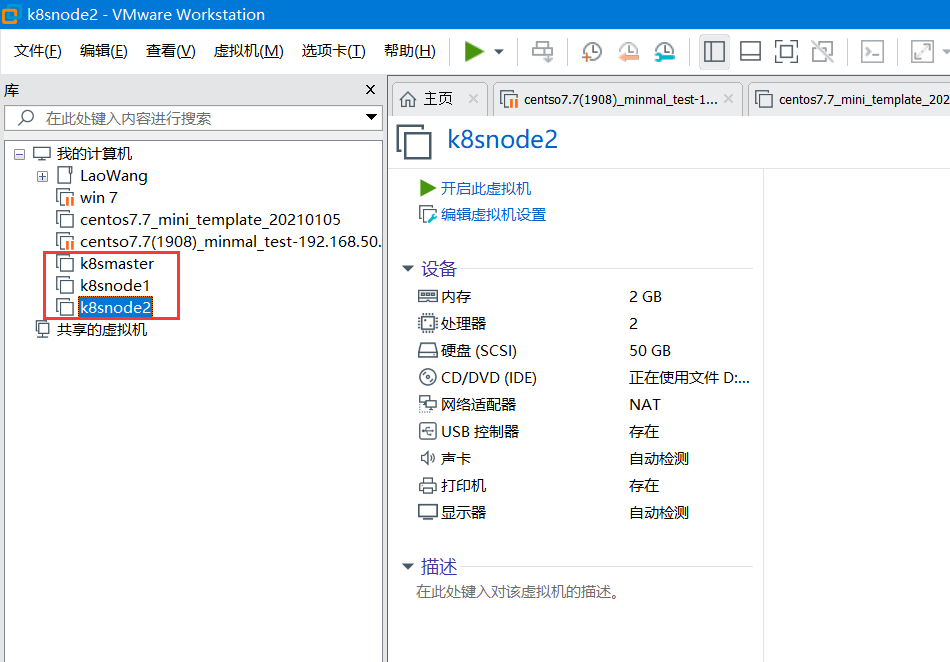Select k8snode1 virtual machine

[115, 285]
